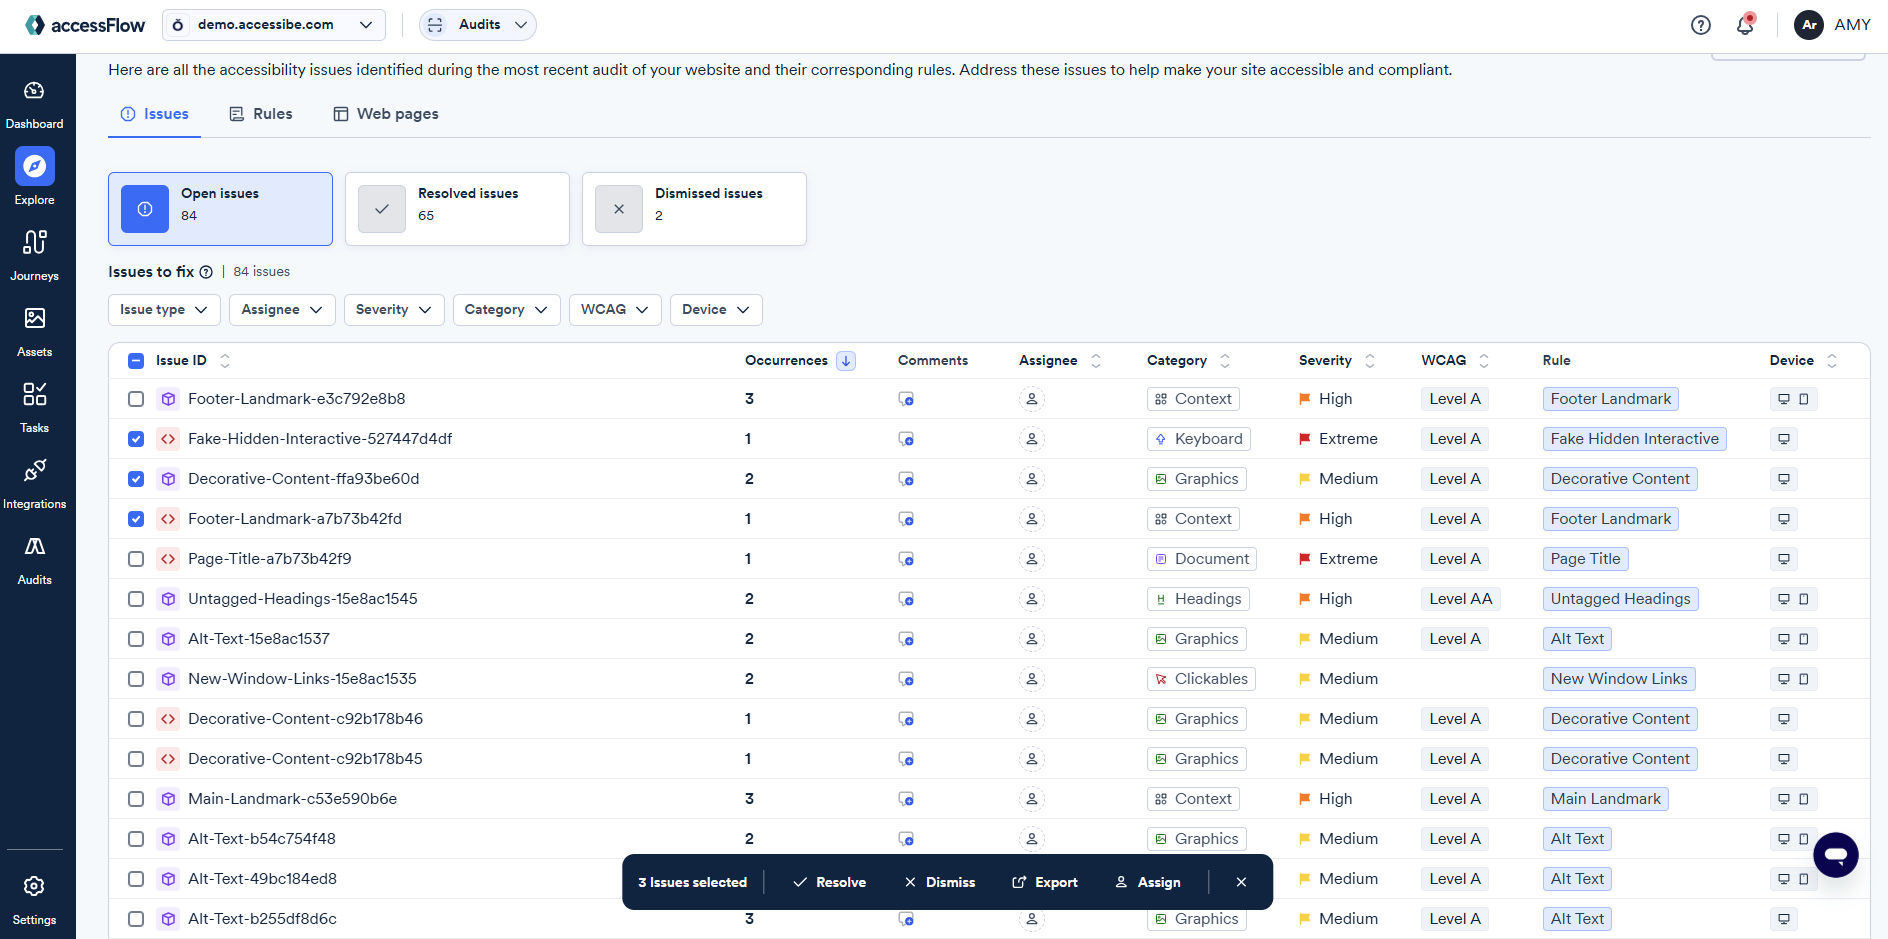Image resolution: width=1888 pixels, height=939 pixels.
Task: Open the demo.accessibe.com site selector
Action: (x=274, y=25)
